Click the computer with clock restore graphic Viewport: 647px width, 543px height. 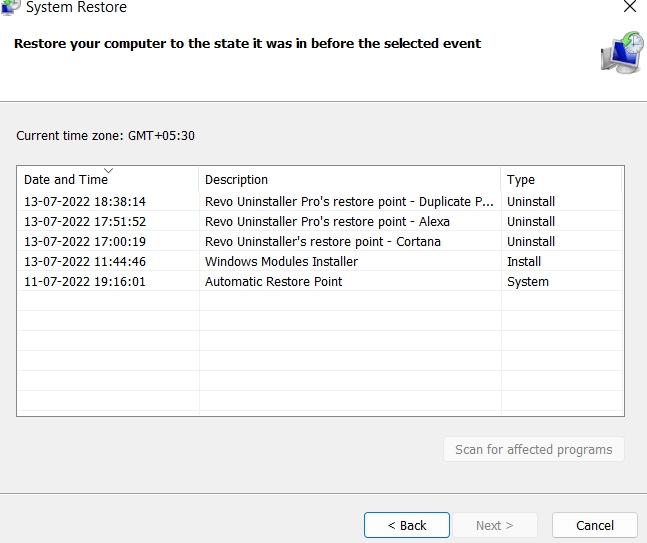[x=620, y=52]
